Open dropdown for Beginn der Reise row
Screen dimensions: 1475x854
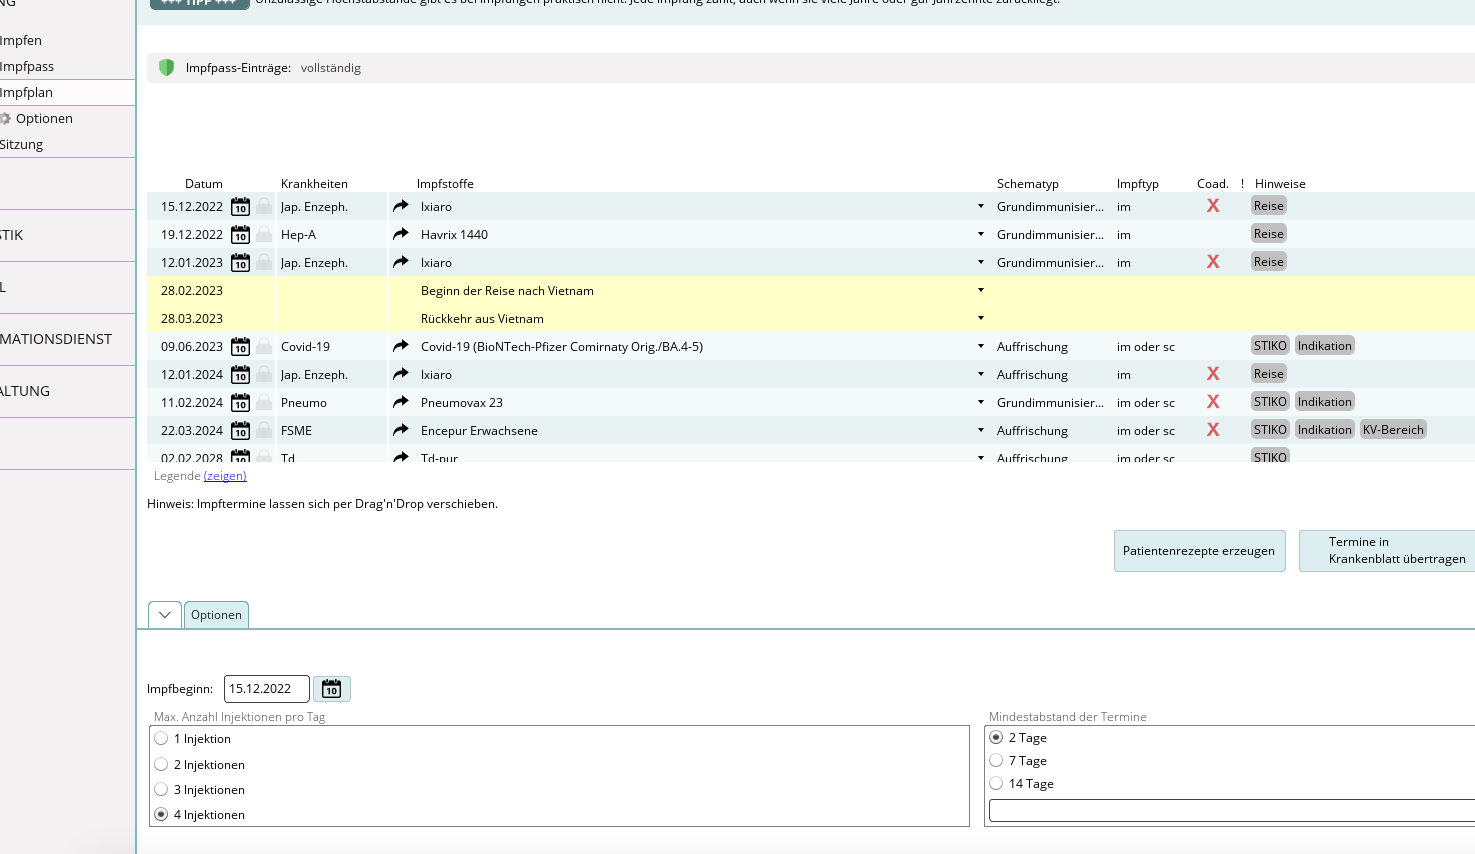pos(981,290)
